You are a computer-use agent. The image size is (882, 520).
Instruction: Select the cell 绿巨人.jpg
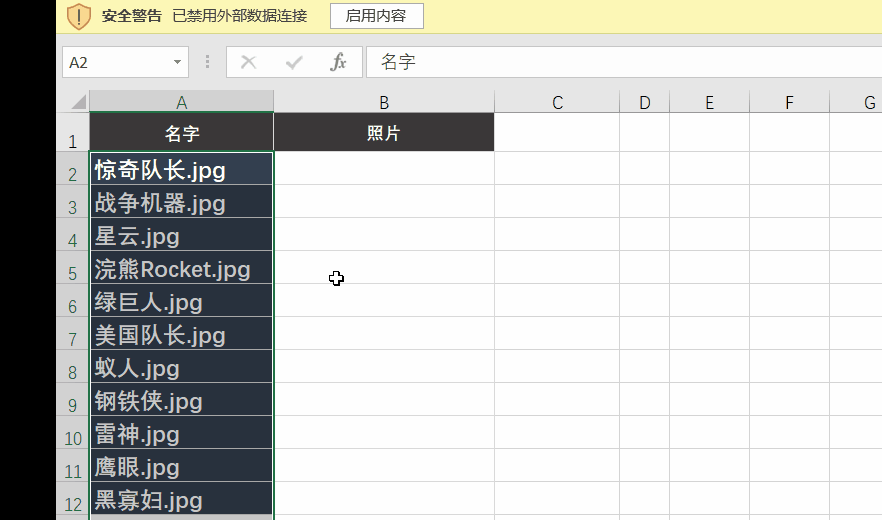(x=181, y=301)
